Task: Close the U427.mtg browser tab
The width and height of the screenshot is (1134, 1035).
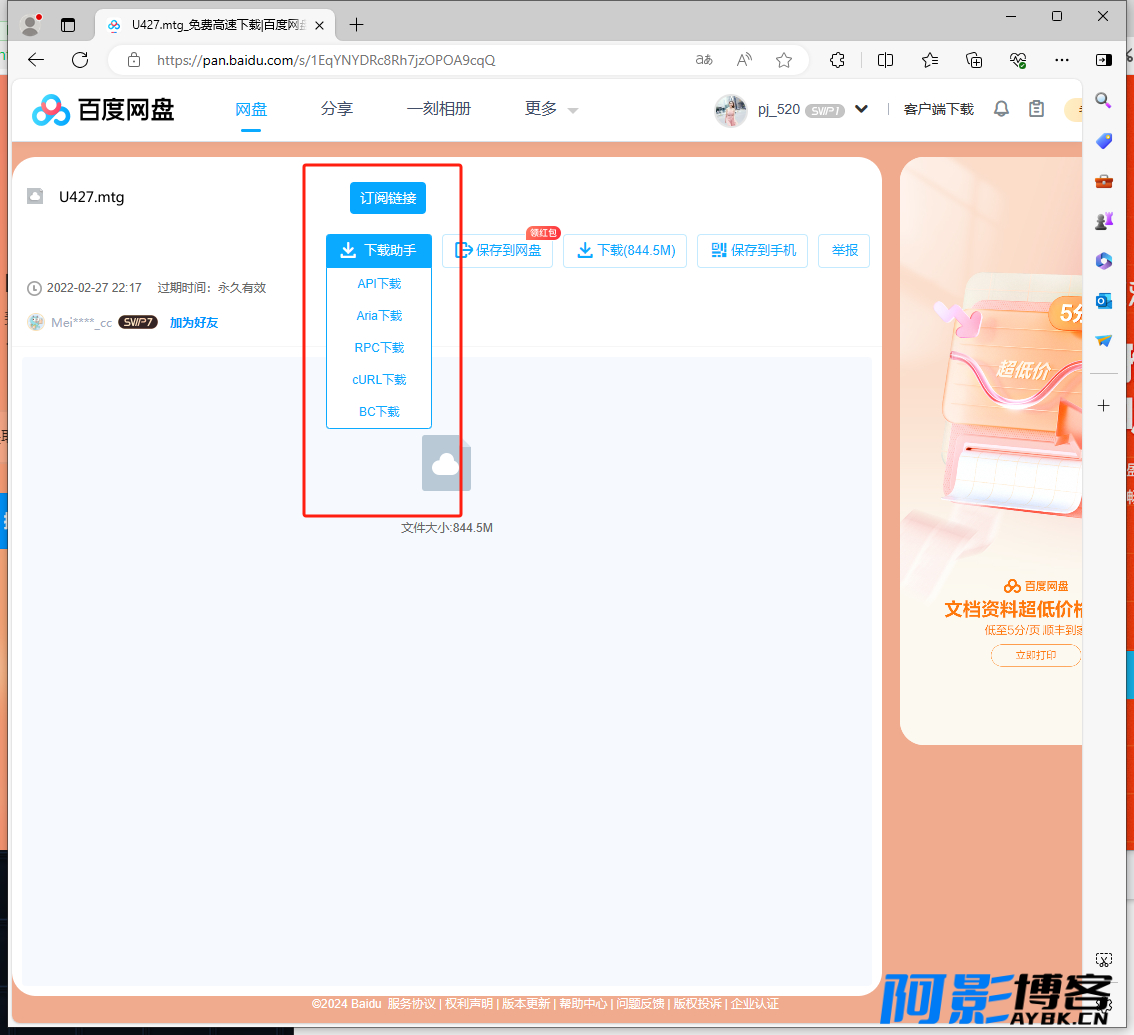Action: 320,25
